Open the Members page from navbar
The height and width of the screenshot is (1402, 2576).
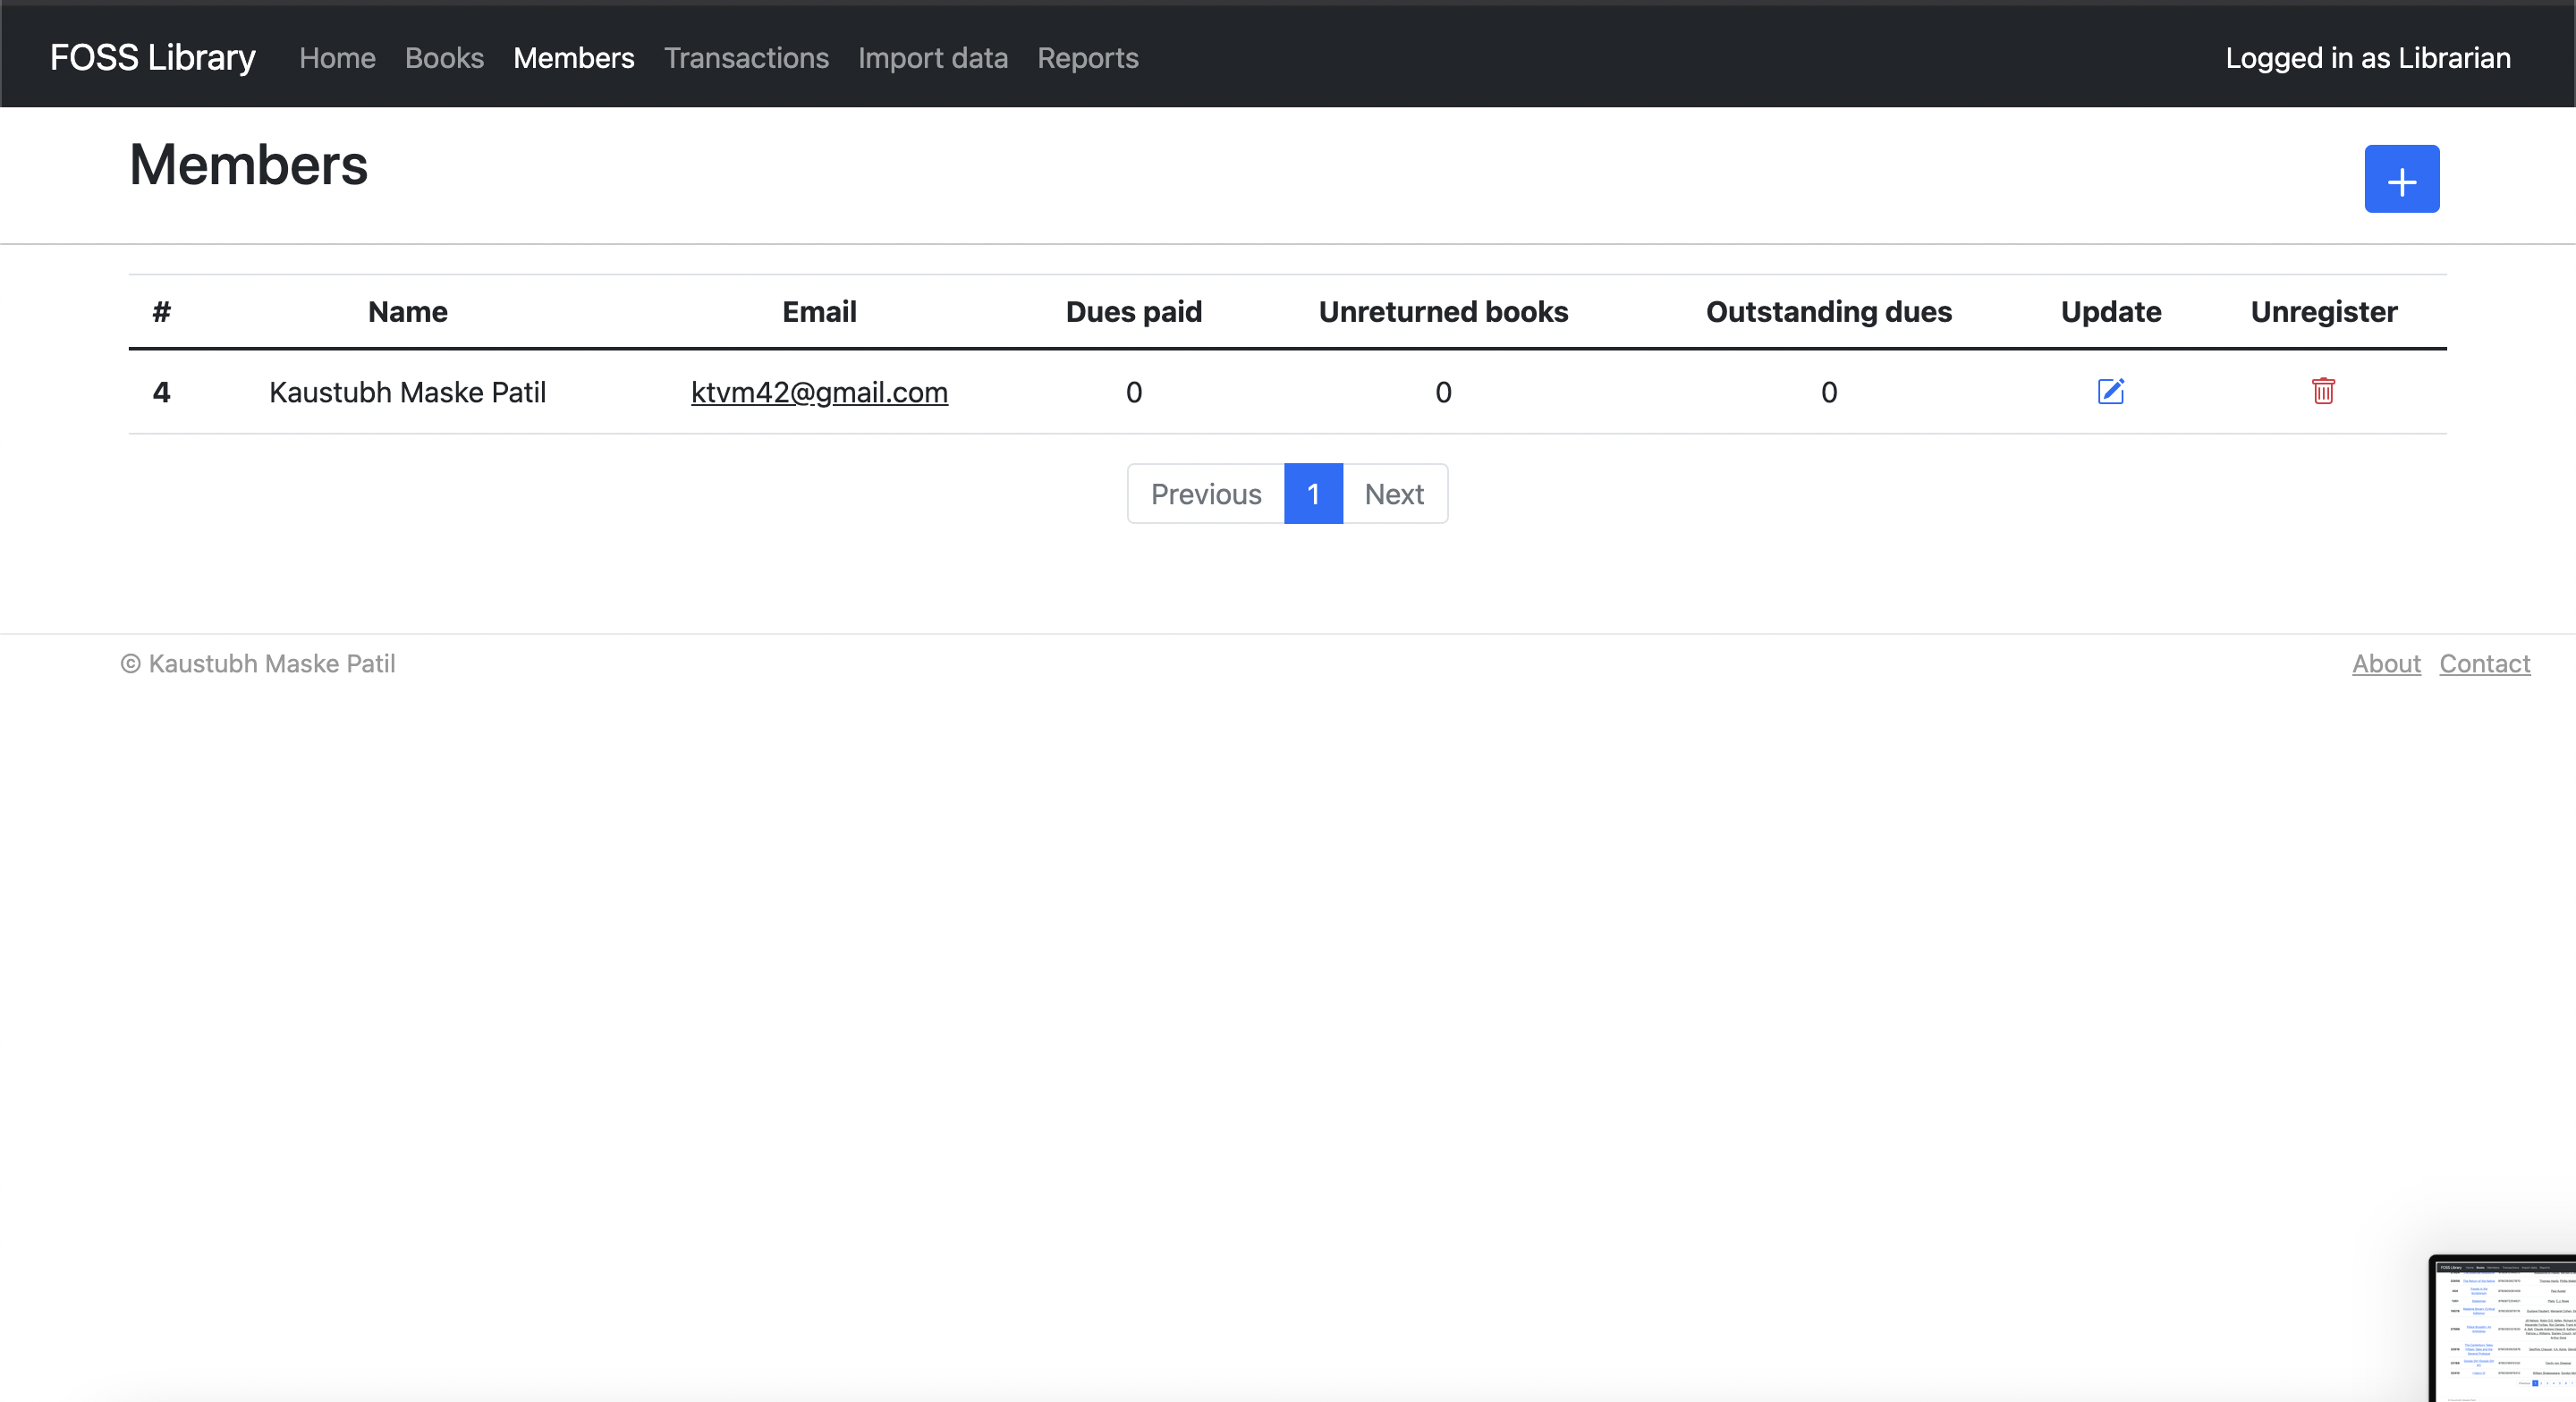574,58
